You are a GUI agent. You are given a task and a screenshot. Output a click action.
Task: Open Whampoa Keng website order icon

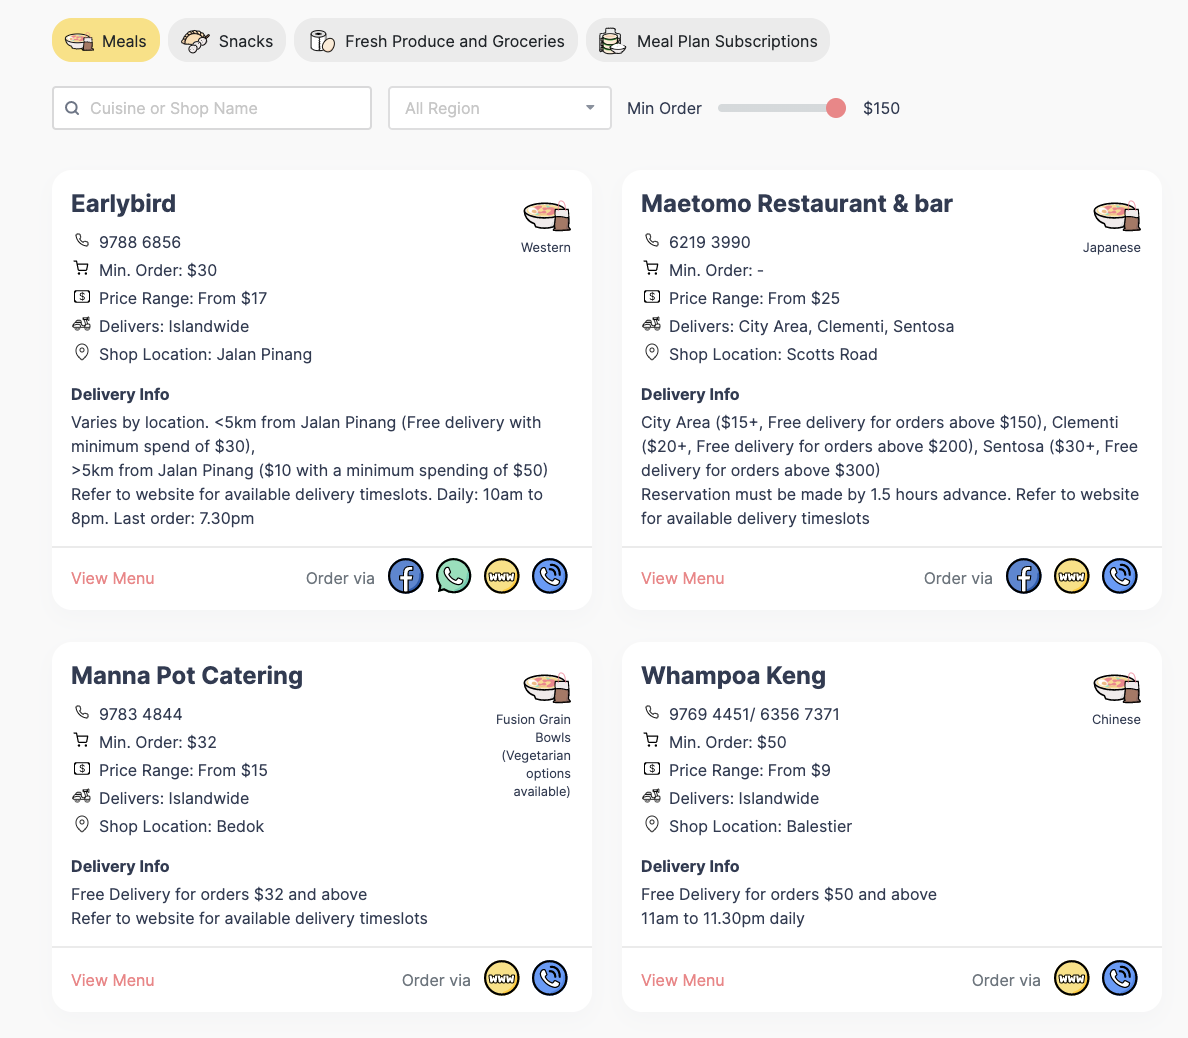coord(1071,978)
